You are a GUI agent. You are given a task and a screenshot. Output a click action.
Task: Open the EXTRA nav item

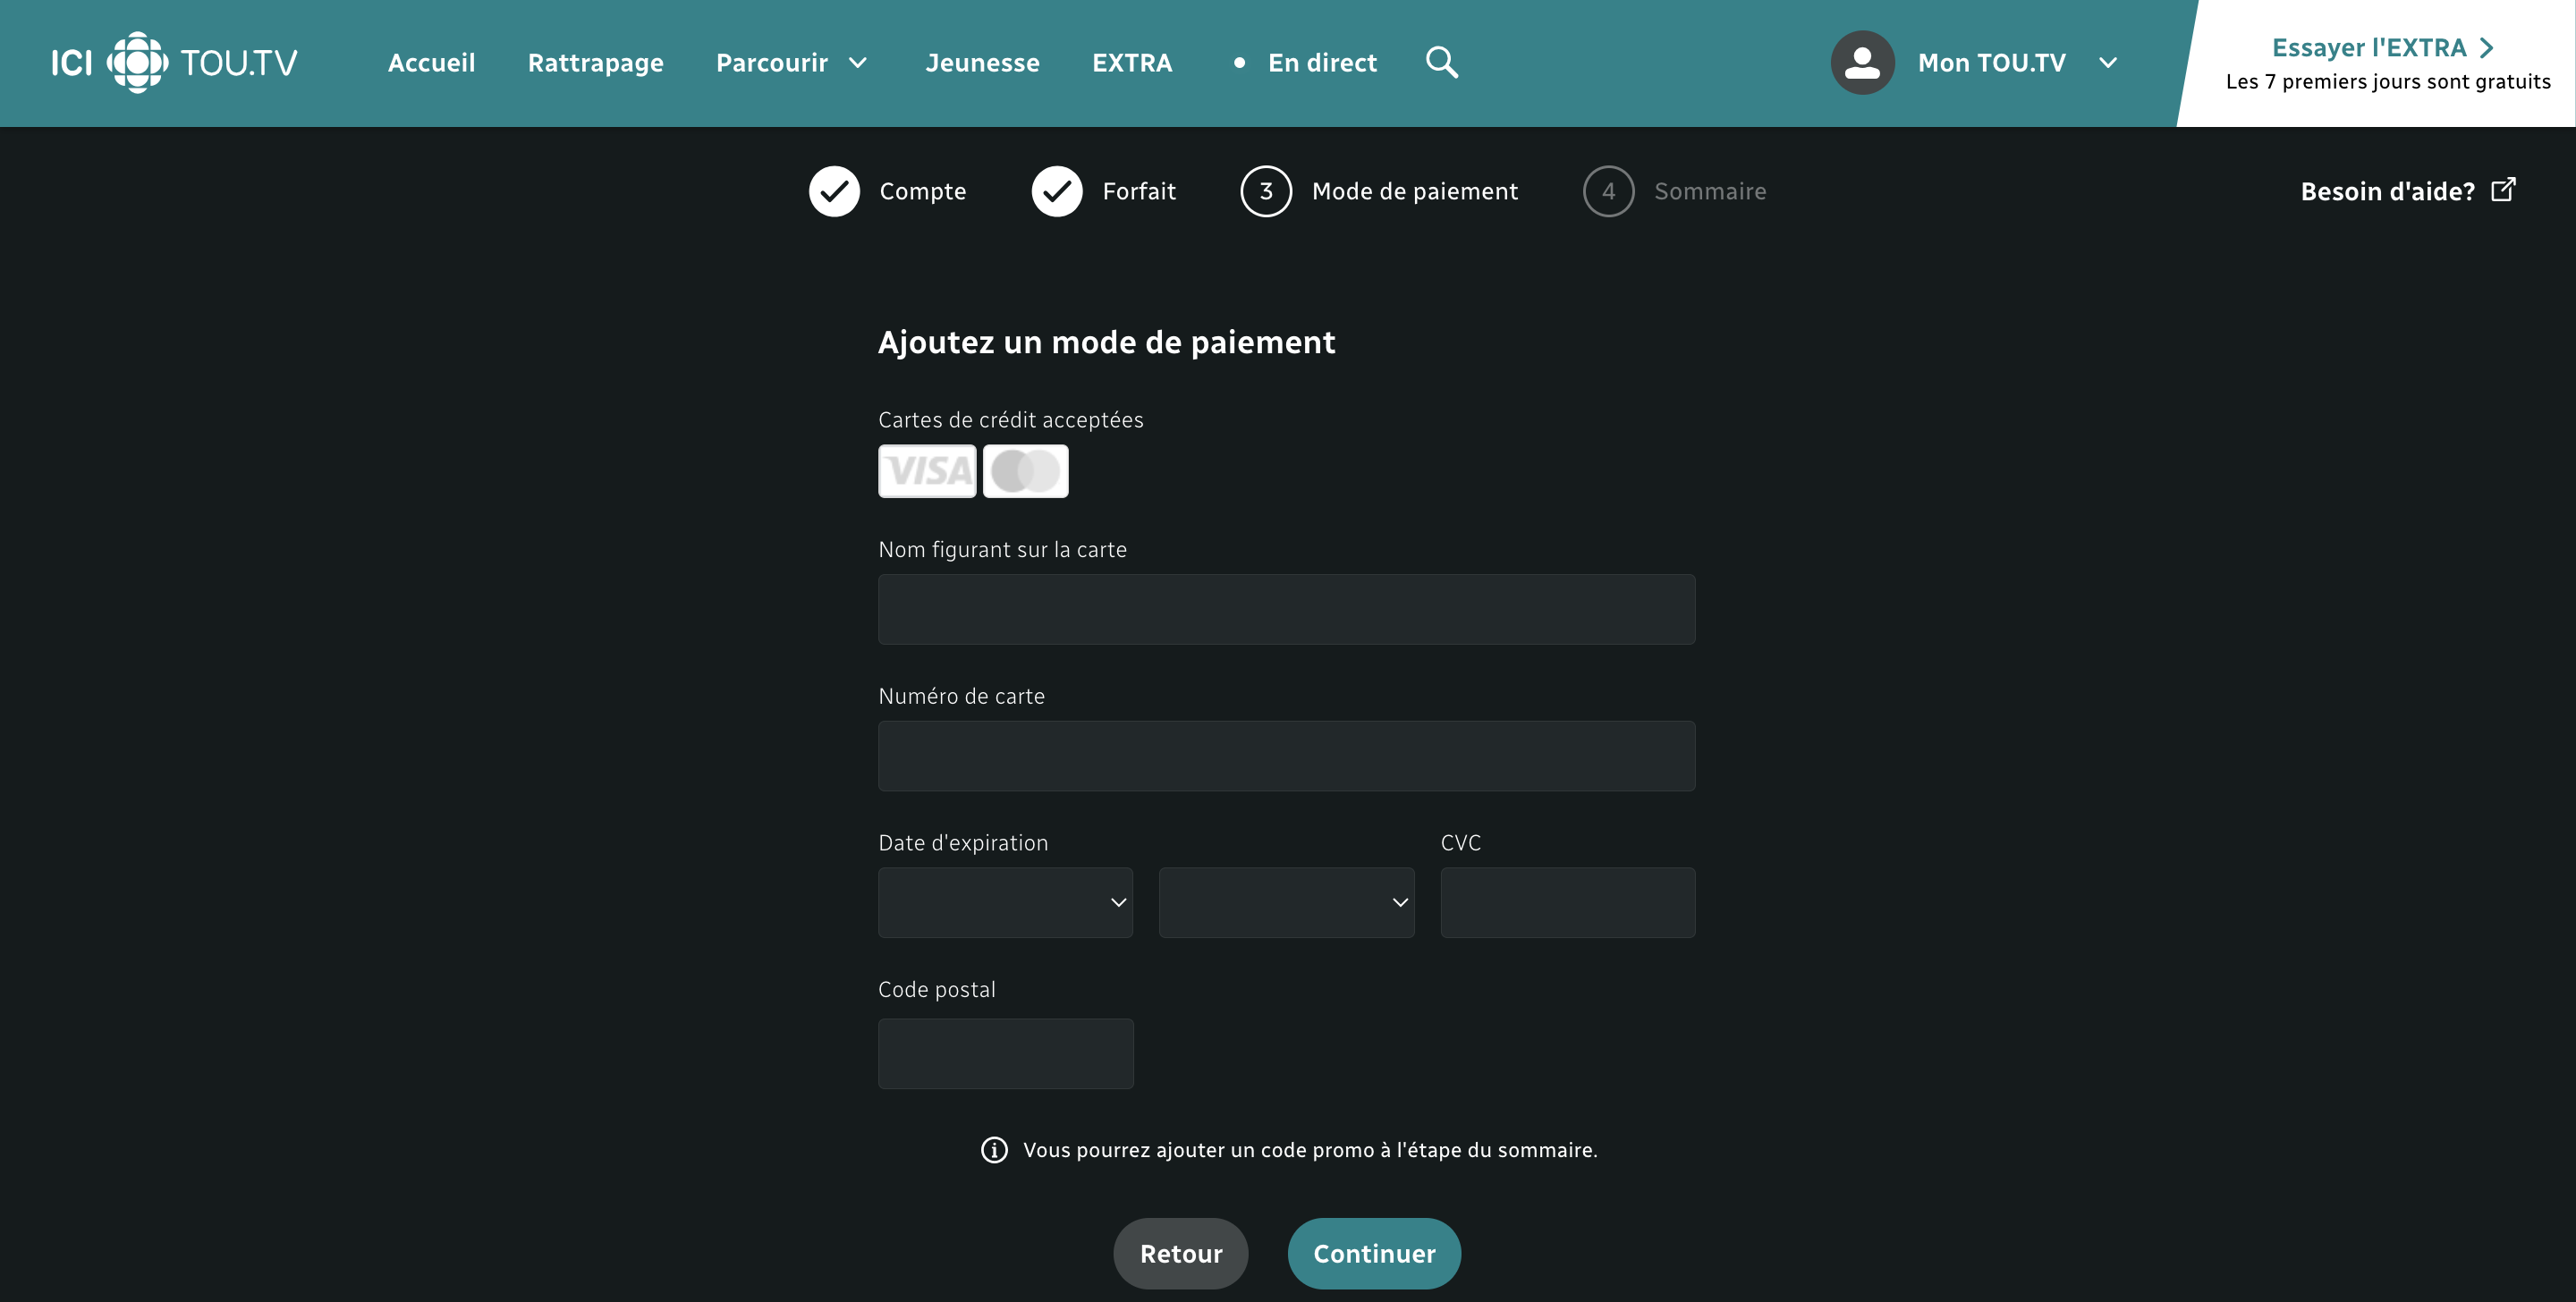point(1132,63)
